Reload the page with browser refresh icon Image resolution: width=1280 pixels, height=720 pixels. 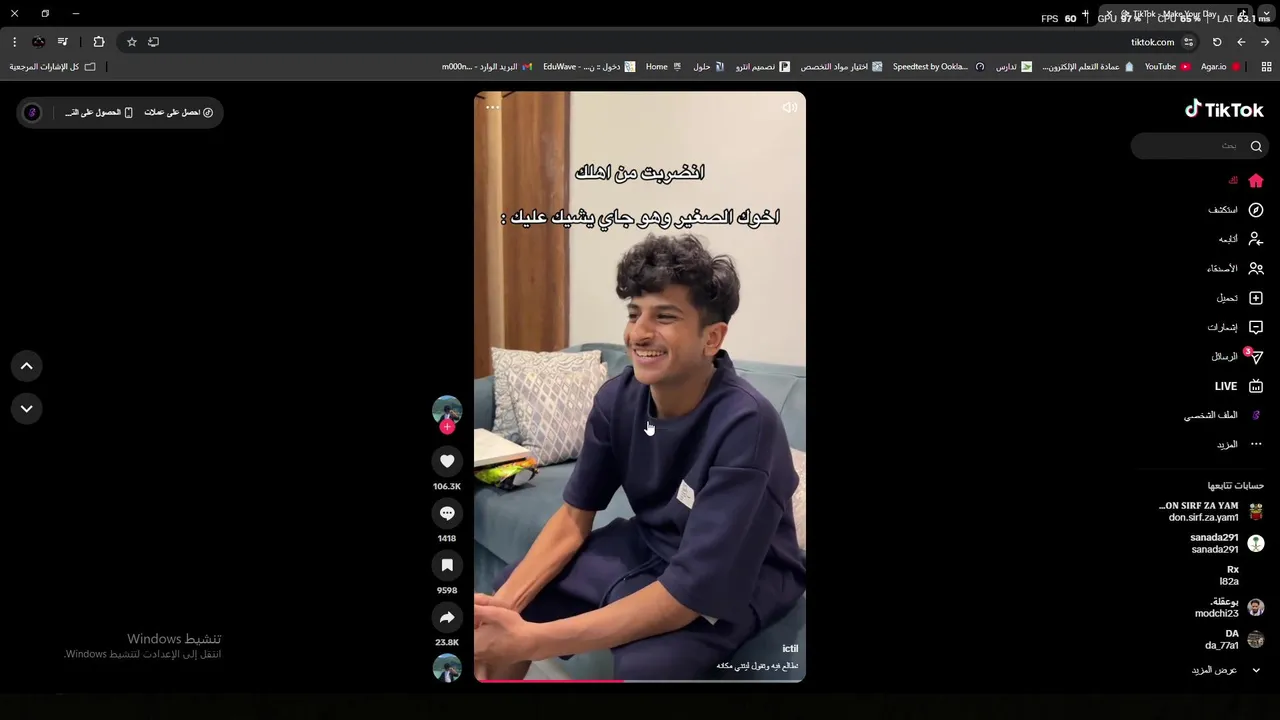(1217, 42)
